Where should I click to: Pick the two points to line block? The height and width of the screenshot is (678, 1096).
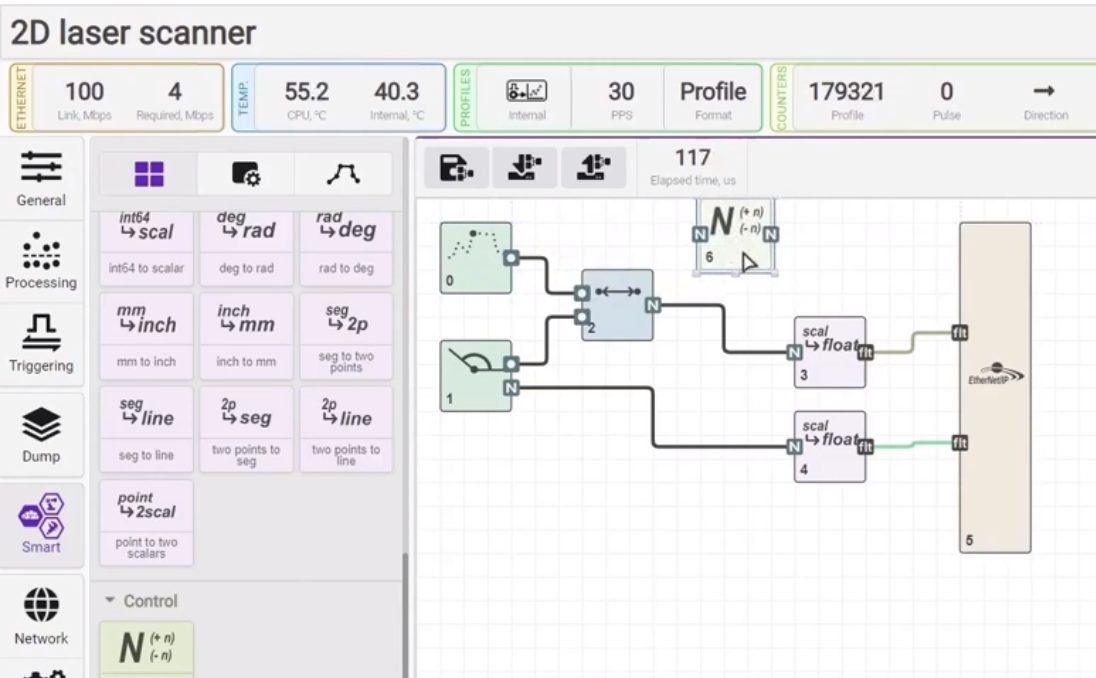(x=346, y=430)
